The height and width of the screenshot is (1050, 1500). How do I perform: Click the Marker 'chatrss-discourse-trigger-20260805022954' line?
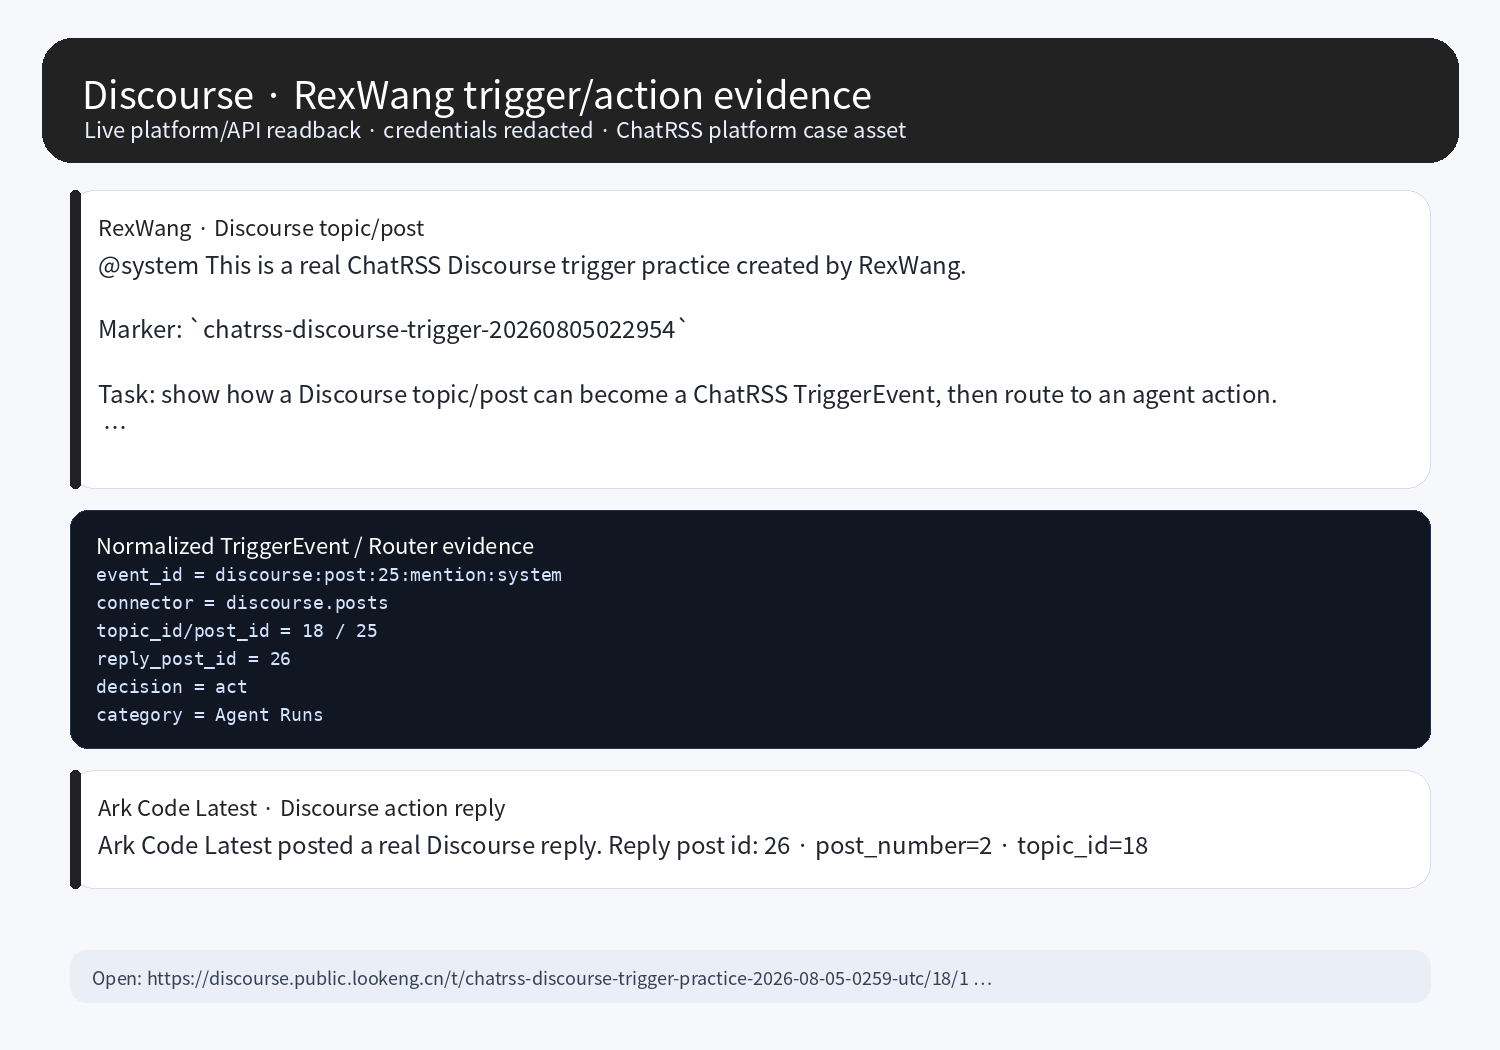[394, 329]
